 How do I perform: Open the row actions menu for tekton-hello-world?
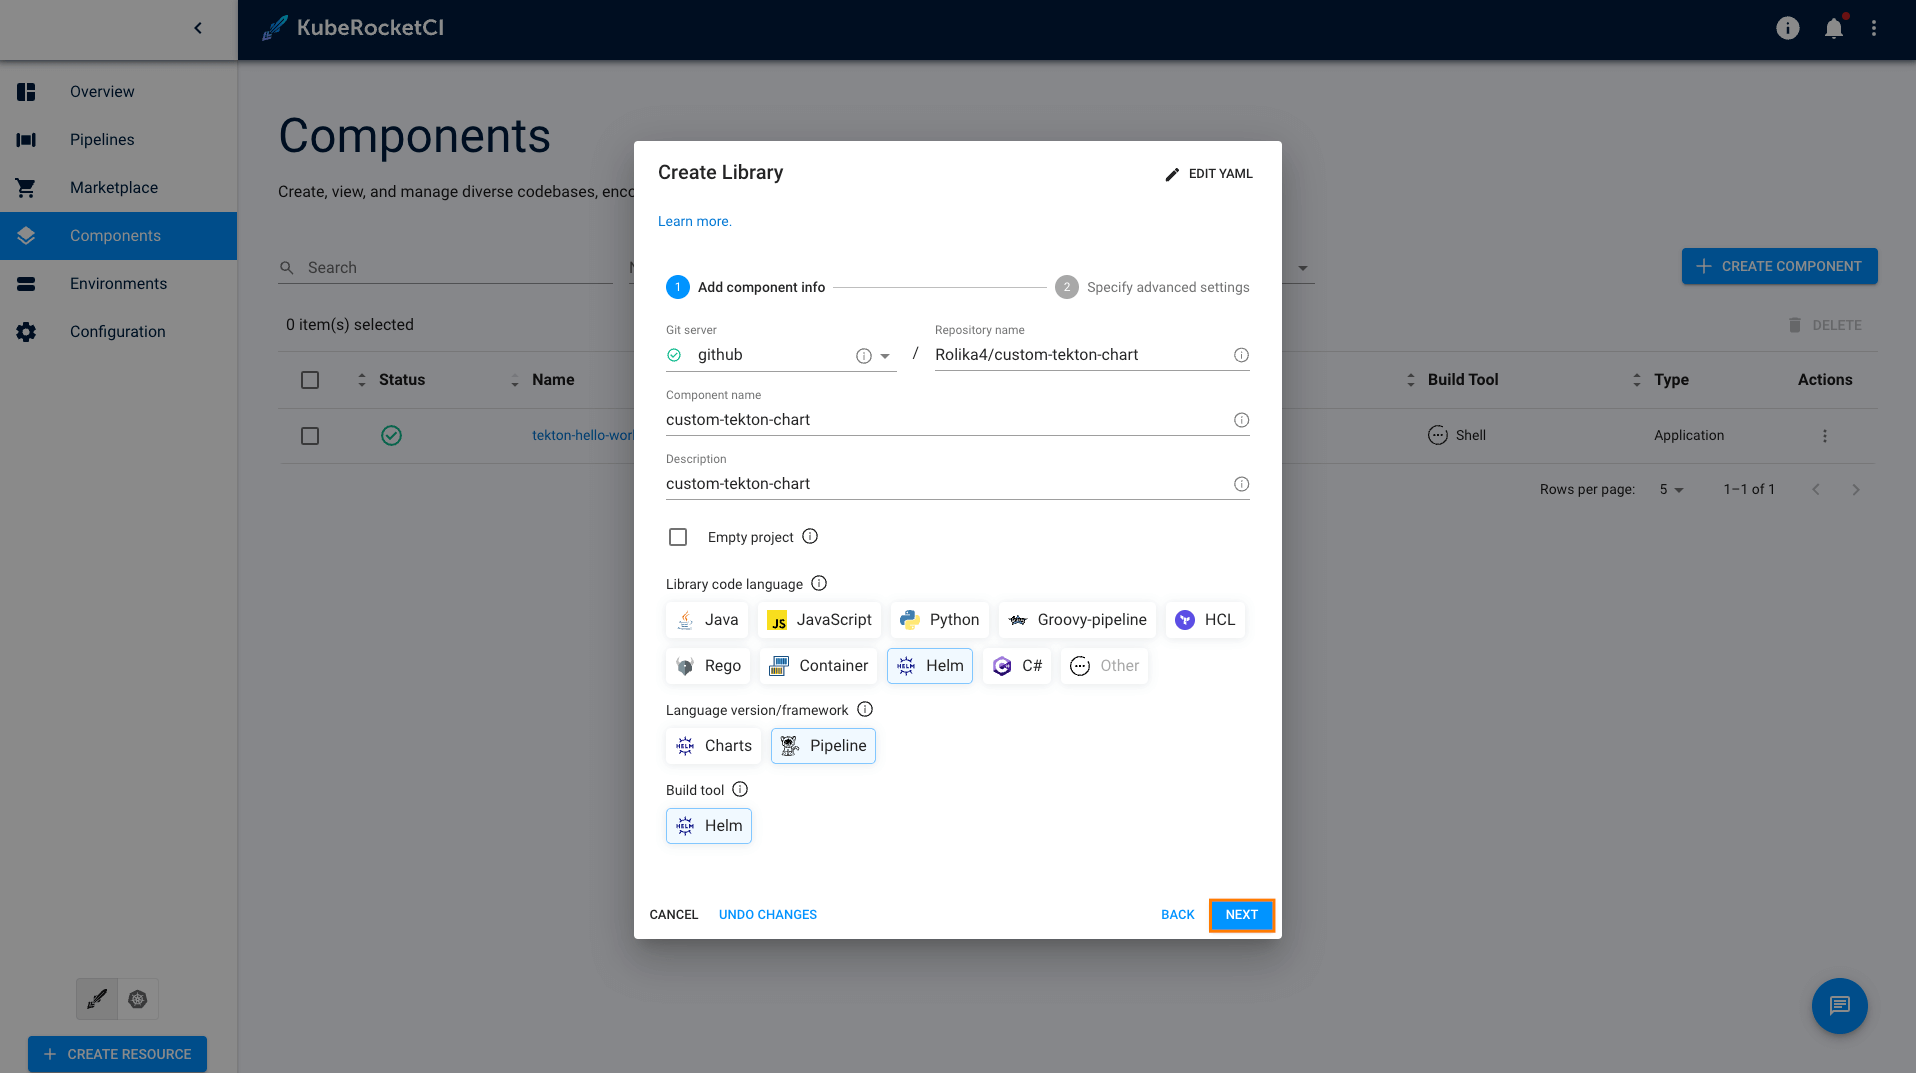[1825, 435]
